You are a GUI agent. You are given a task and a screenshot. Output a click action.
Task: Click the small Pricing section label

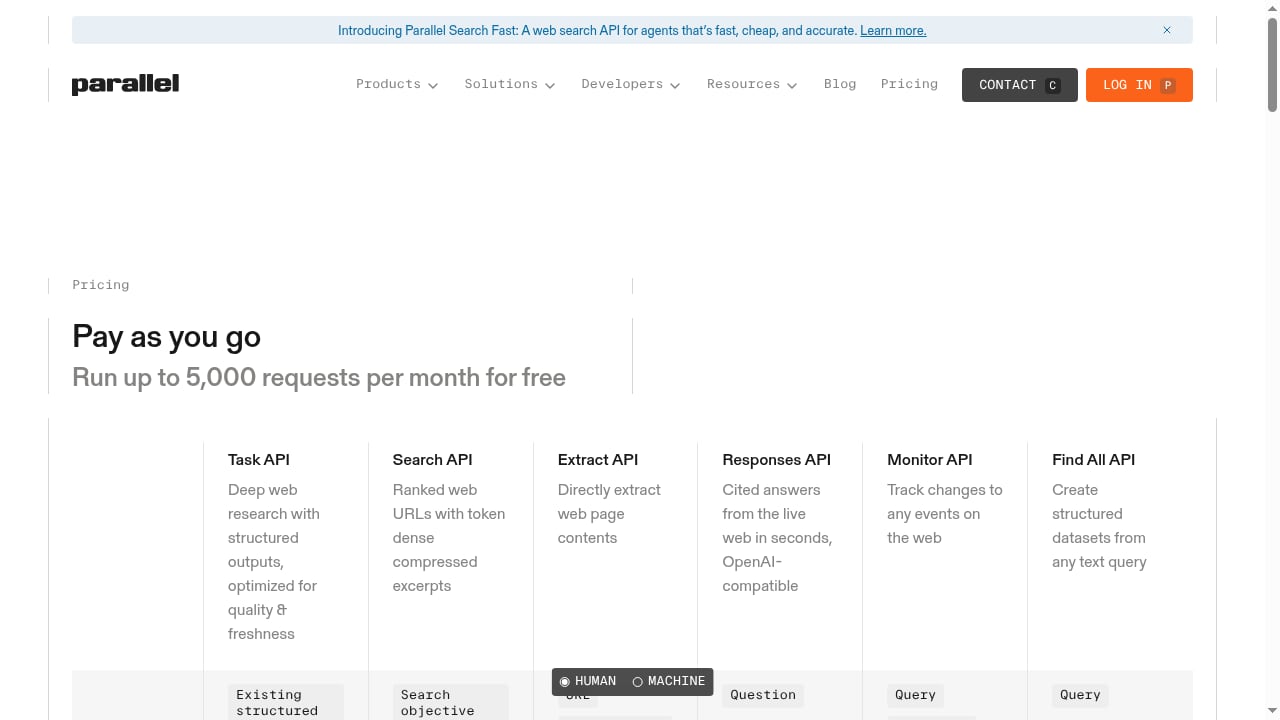pyautogui.click(x=100, y=285)
